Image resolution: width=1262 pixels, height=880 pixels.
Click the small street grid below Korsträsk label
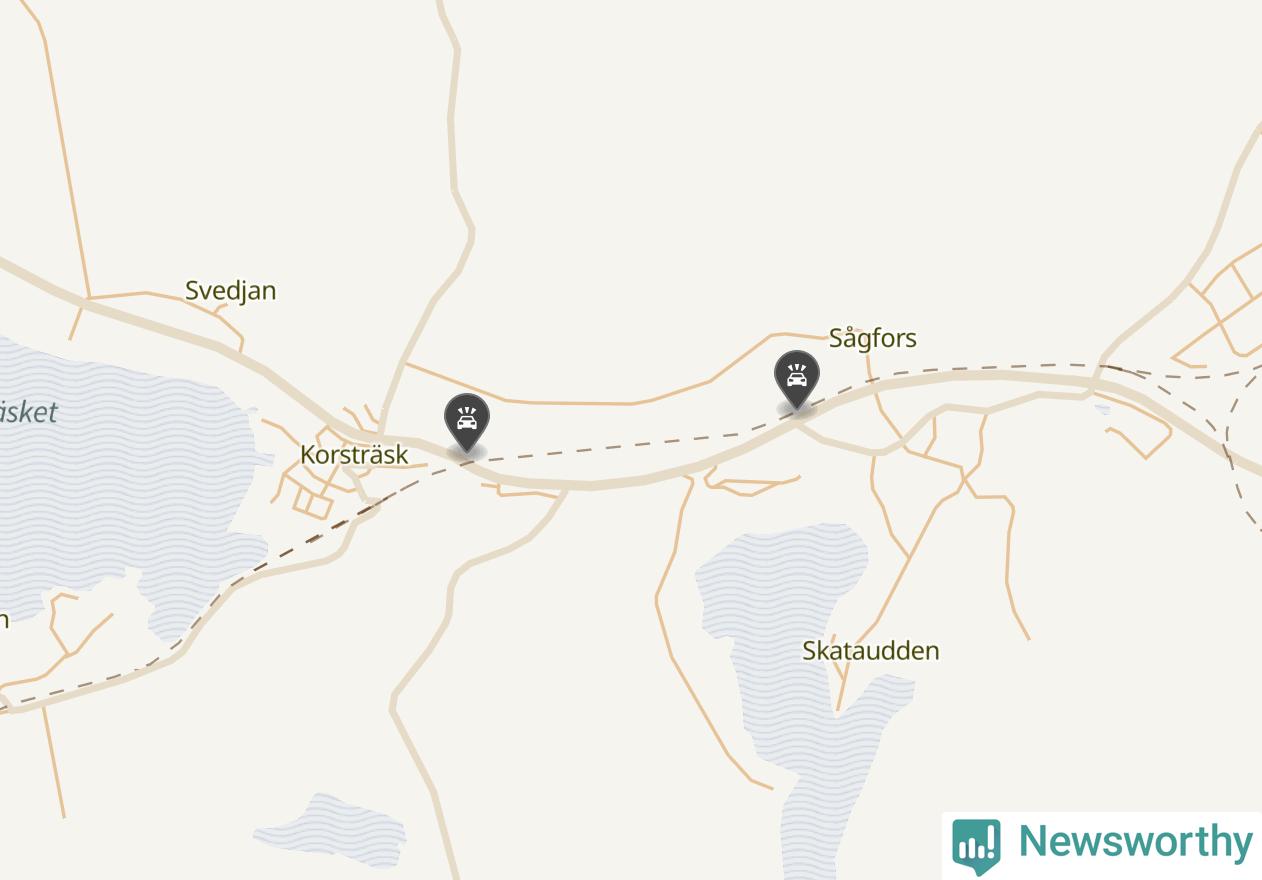[x=312, y=499]
